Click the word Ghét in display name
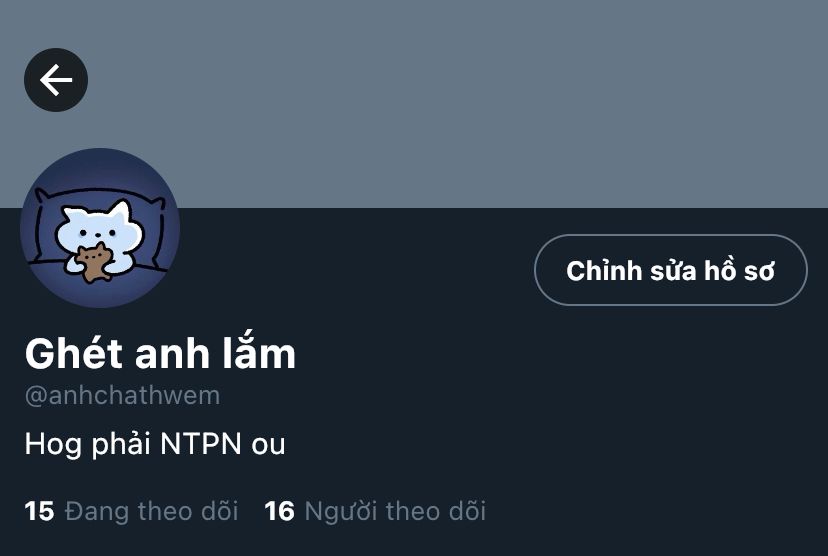The image size is (828, 556). coord(74,353)
